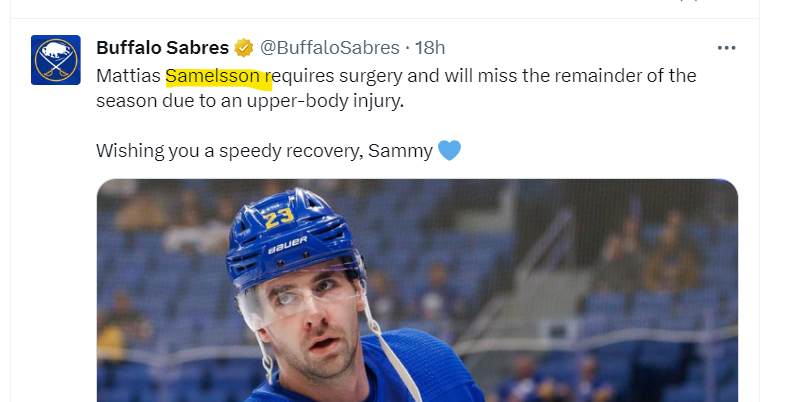
Task: Click the gold verified badge
Action: [x=244, y=48]
